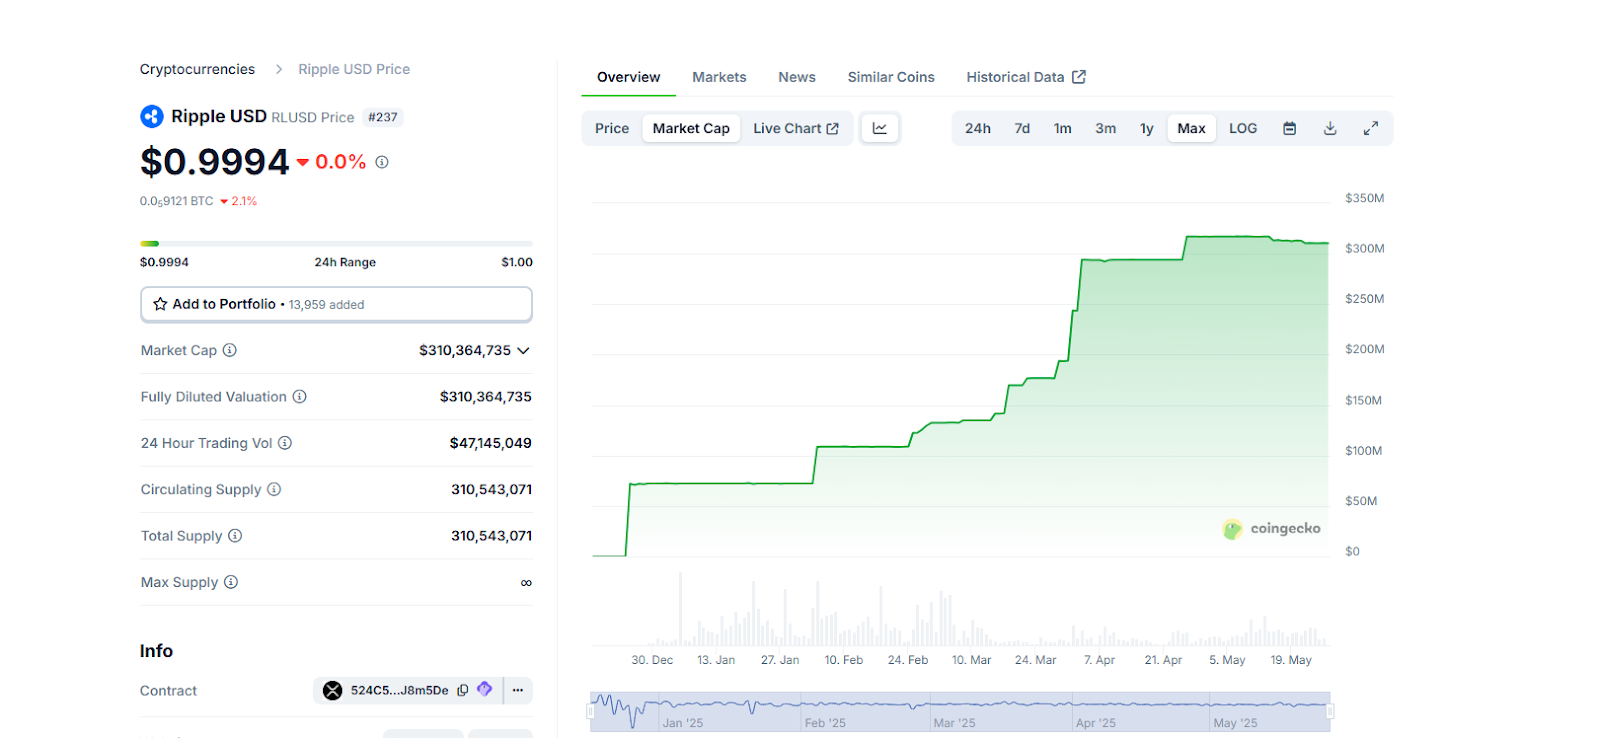This screenshot has height=738, width=1600.
Task: Download chart data icon
Action: pos(1330,128)
